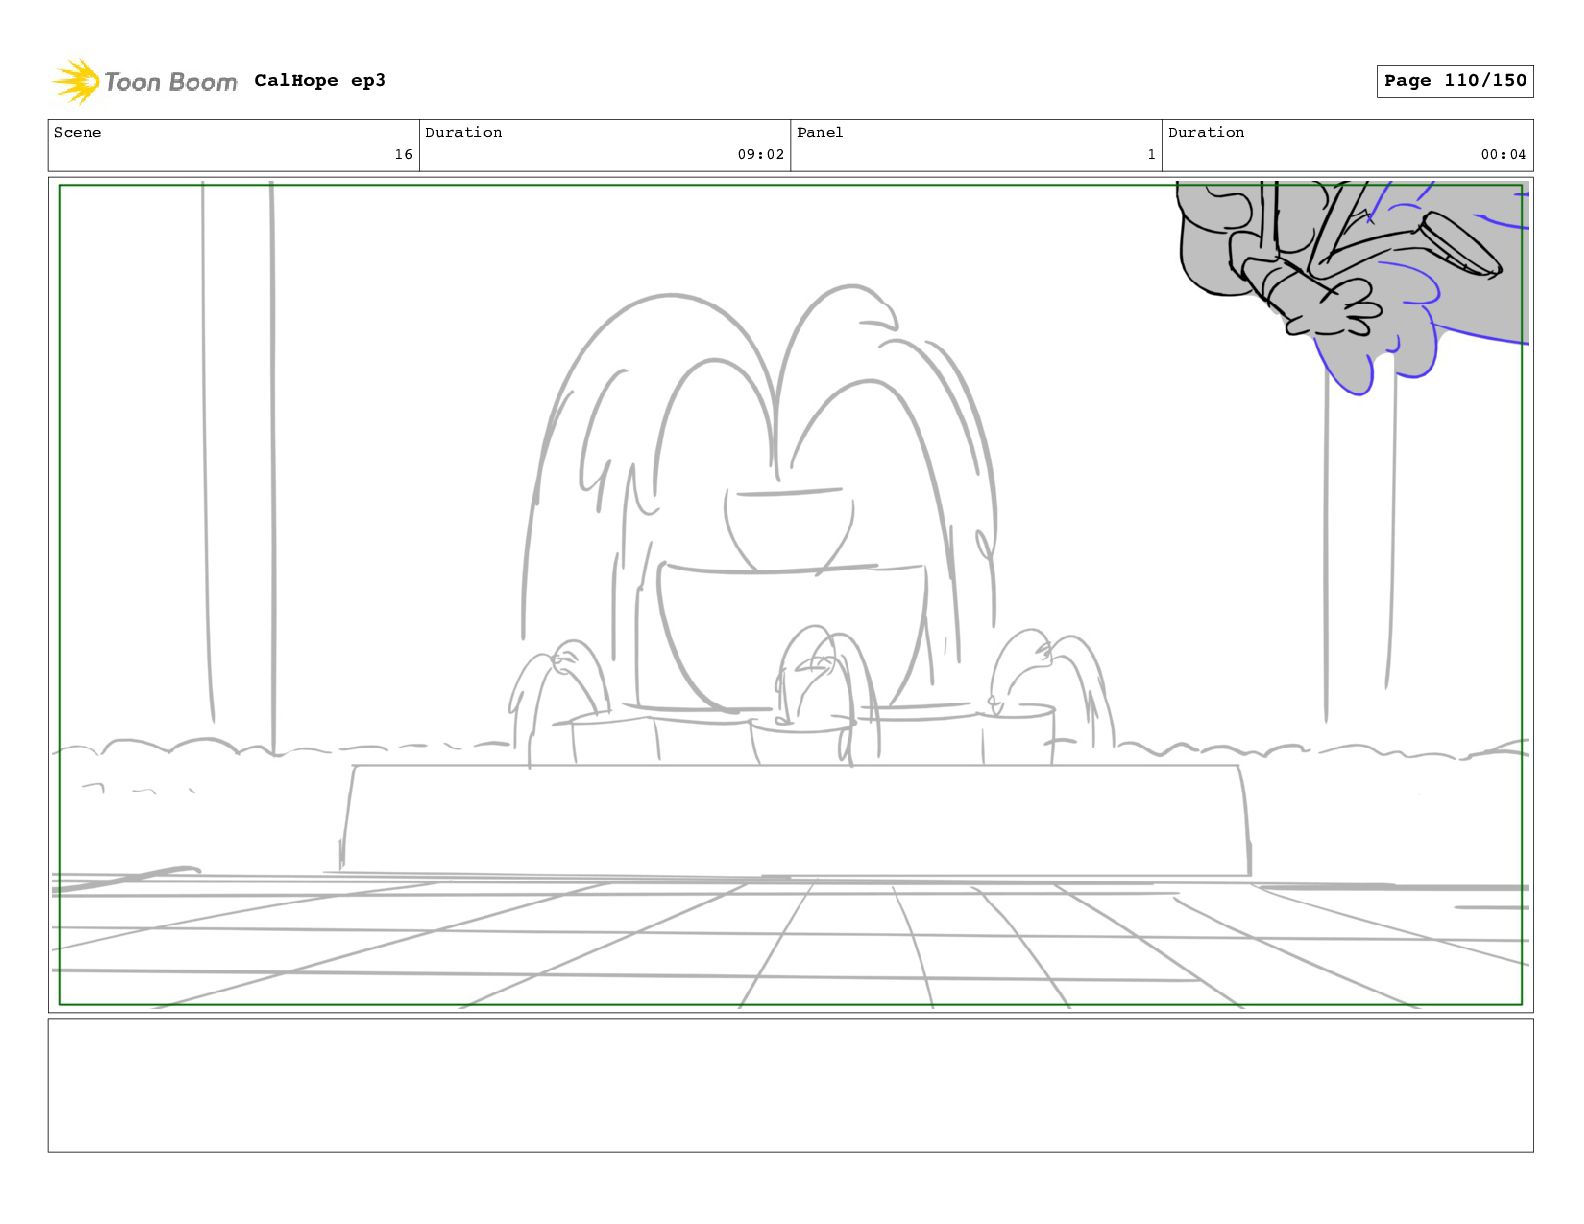
Task: Click the Toon Boom logo
Action: pyautogui.click(x=145, y=81)
